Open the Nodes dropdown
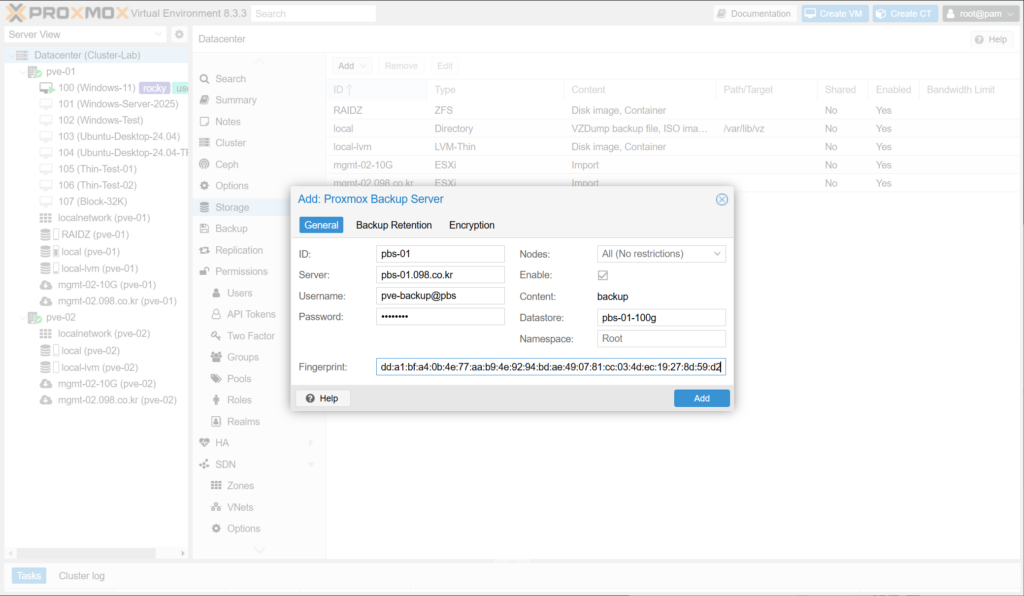Viewport: 1024px width, 596px height. coord(717,254)
